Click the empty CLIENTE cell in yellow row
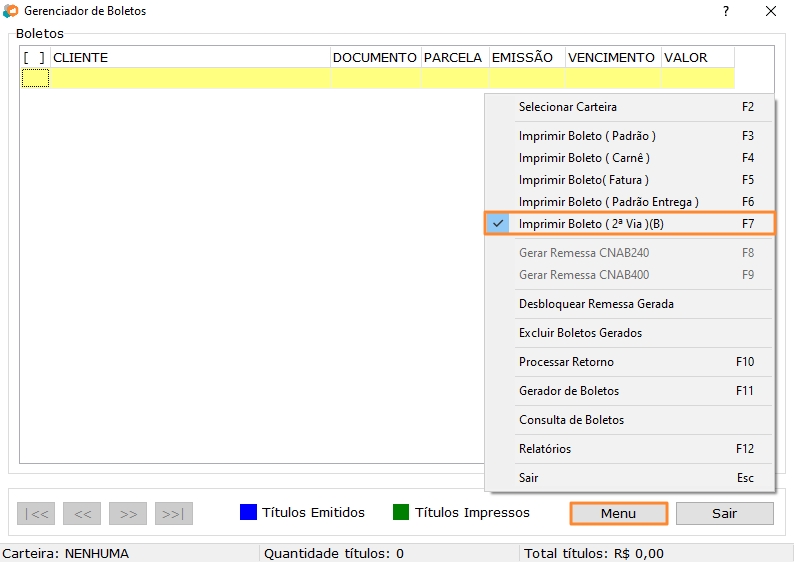Viewport: 794px width, 562px height. coord(190,78)
